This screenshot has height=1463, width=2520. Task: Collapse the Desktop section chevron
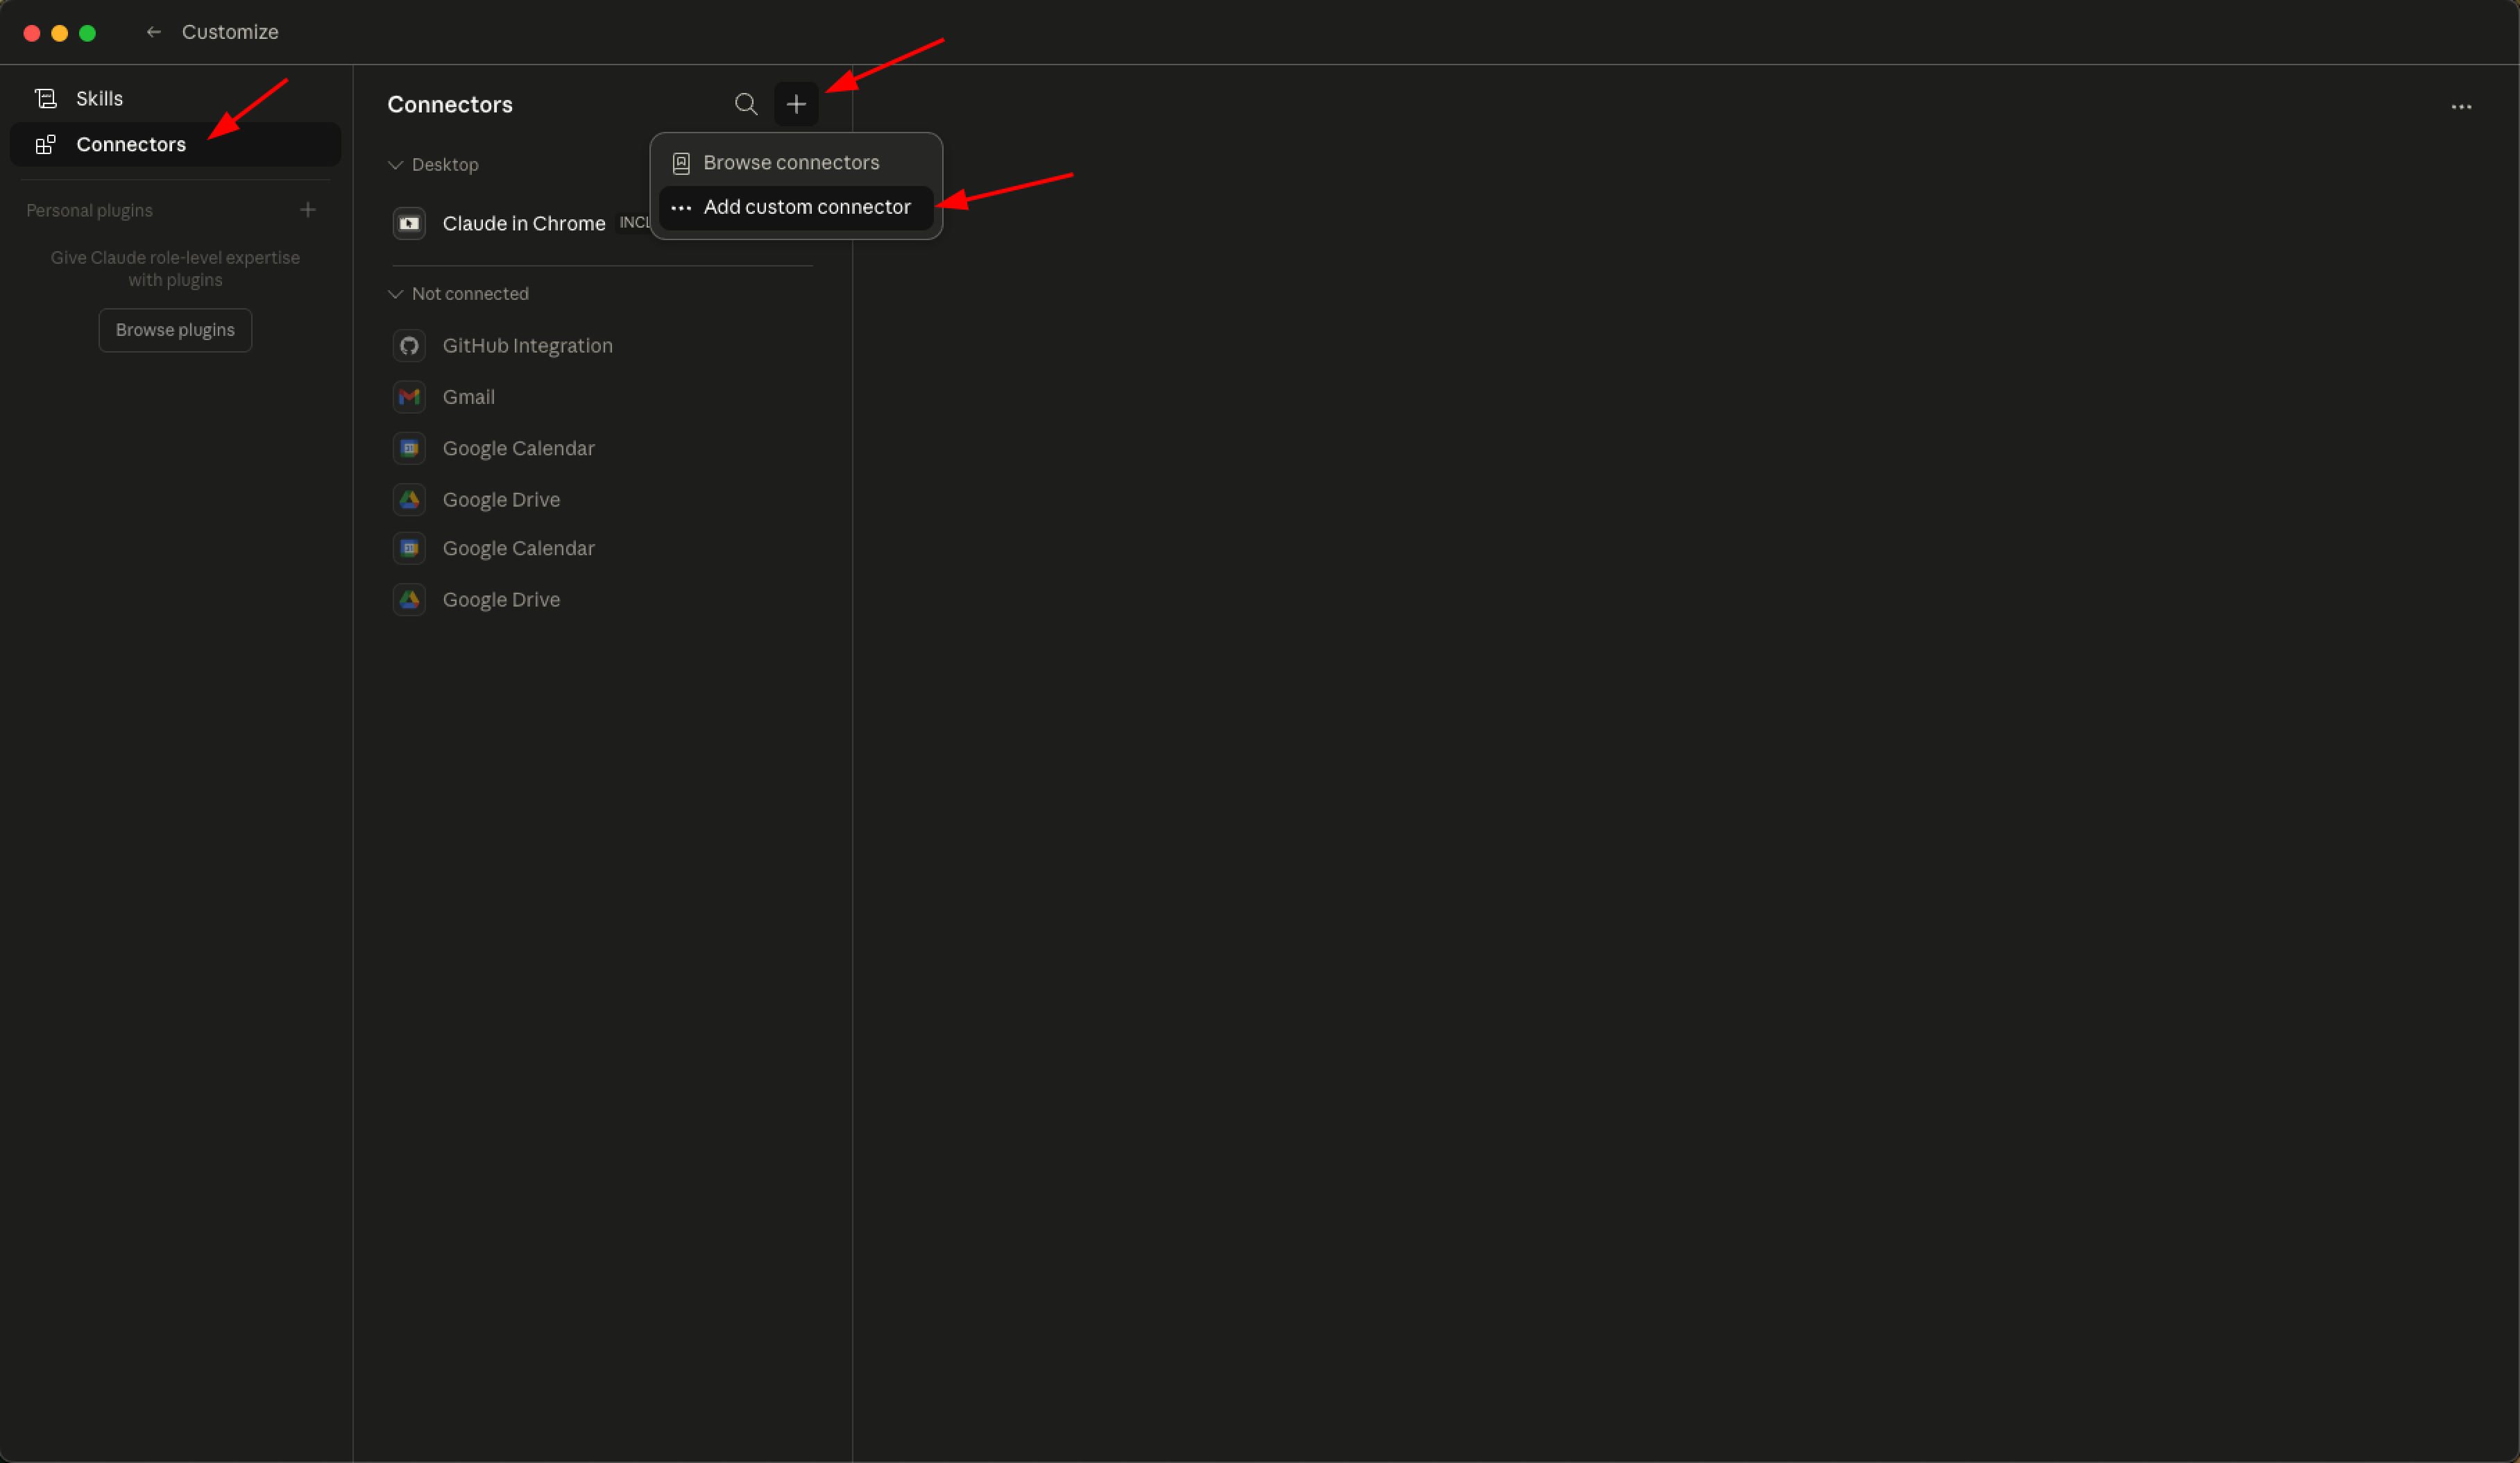coord(396,165)
